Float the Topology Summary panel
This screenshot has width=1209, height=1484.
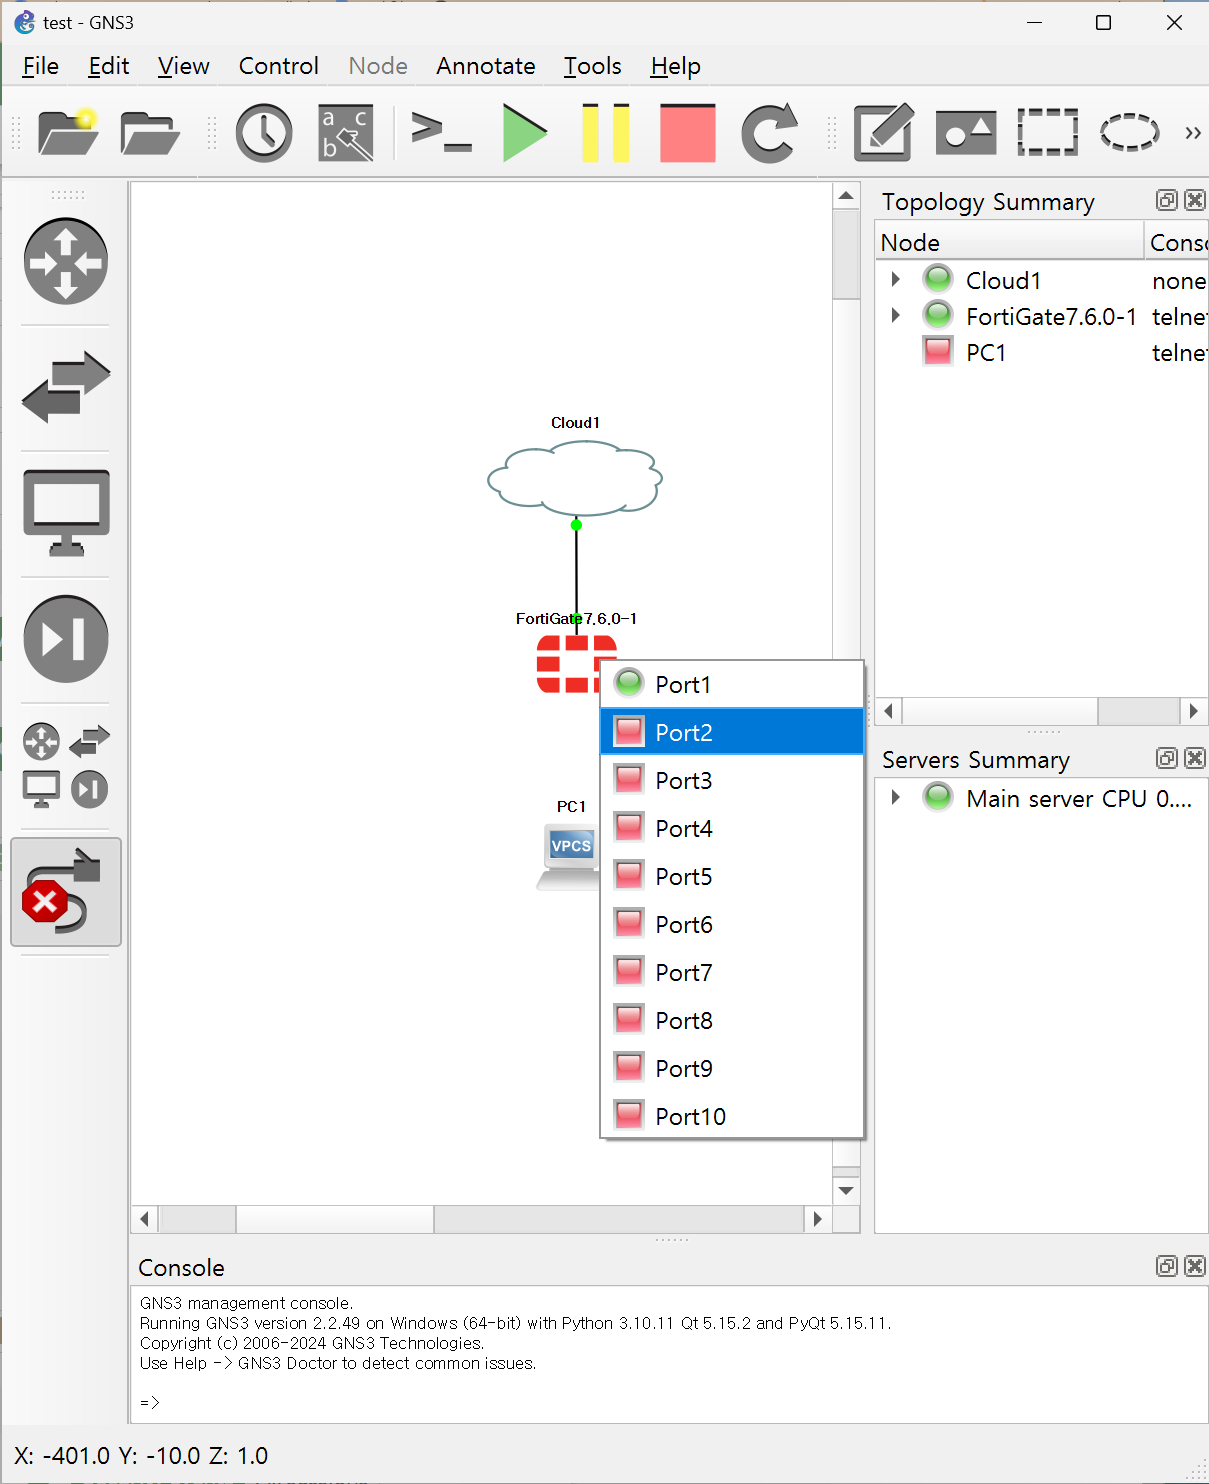coord(1166,200)
